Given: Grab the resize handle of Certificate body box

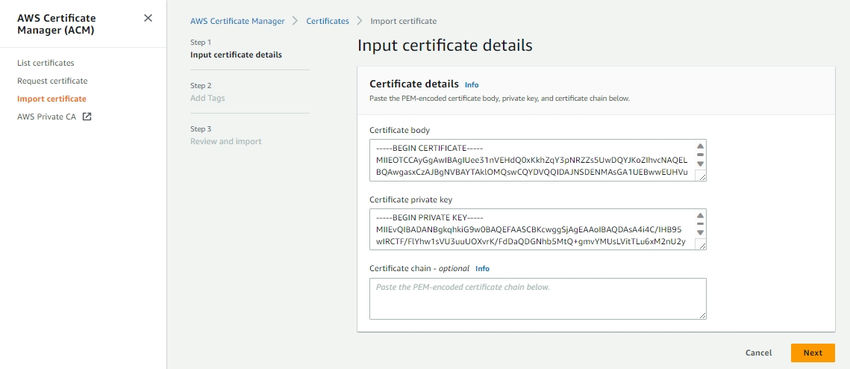Looking at the screenshot, I should [703, 177].
